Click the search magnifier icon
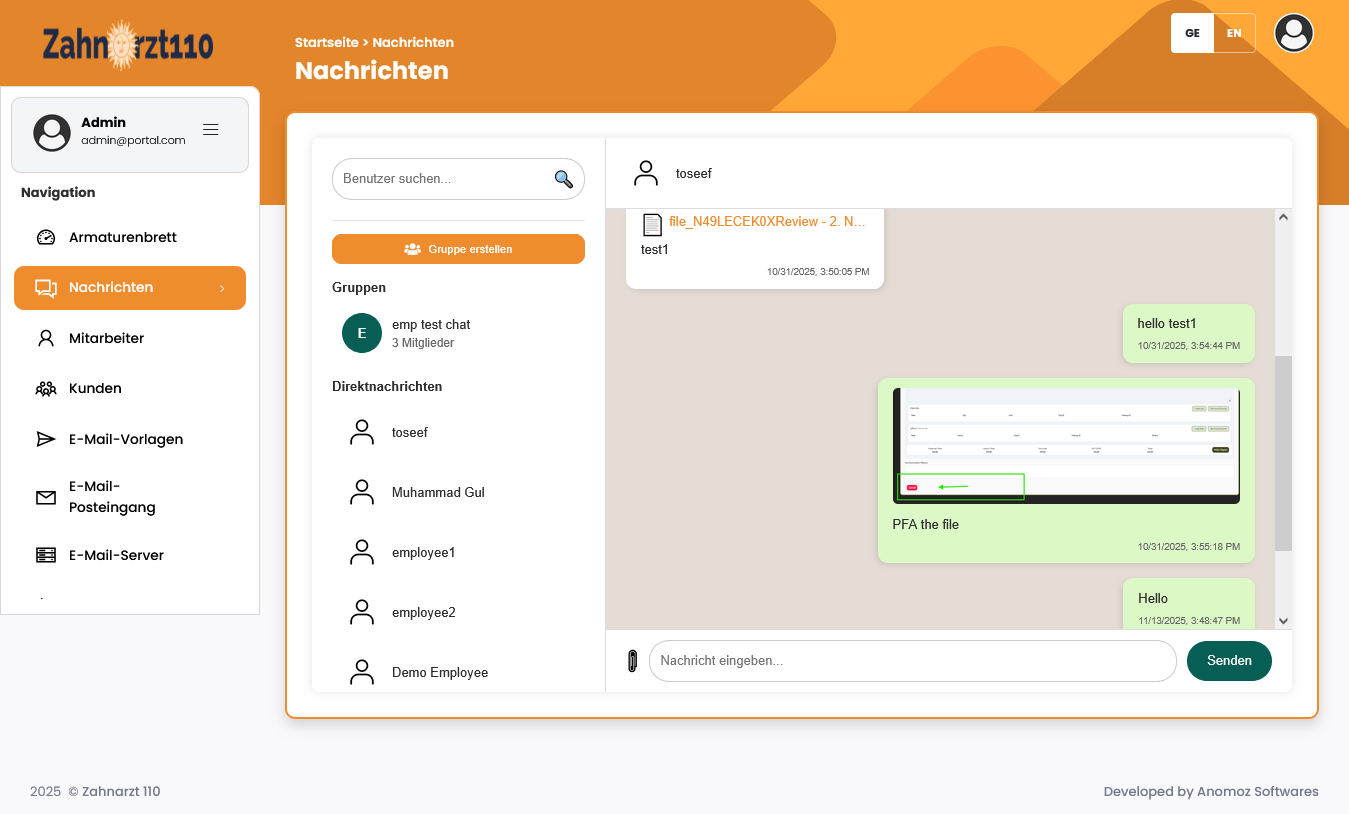The width and height of the screenshot is (1349, 814). coord(563,178)
